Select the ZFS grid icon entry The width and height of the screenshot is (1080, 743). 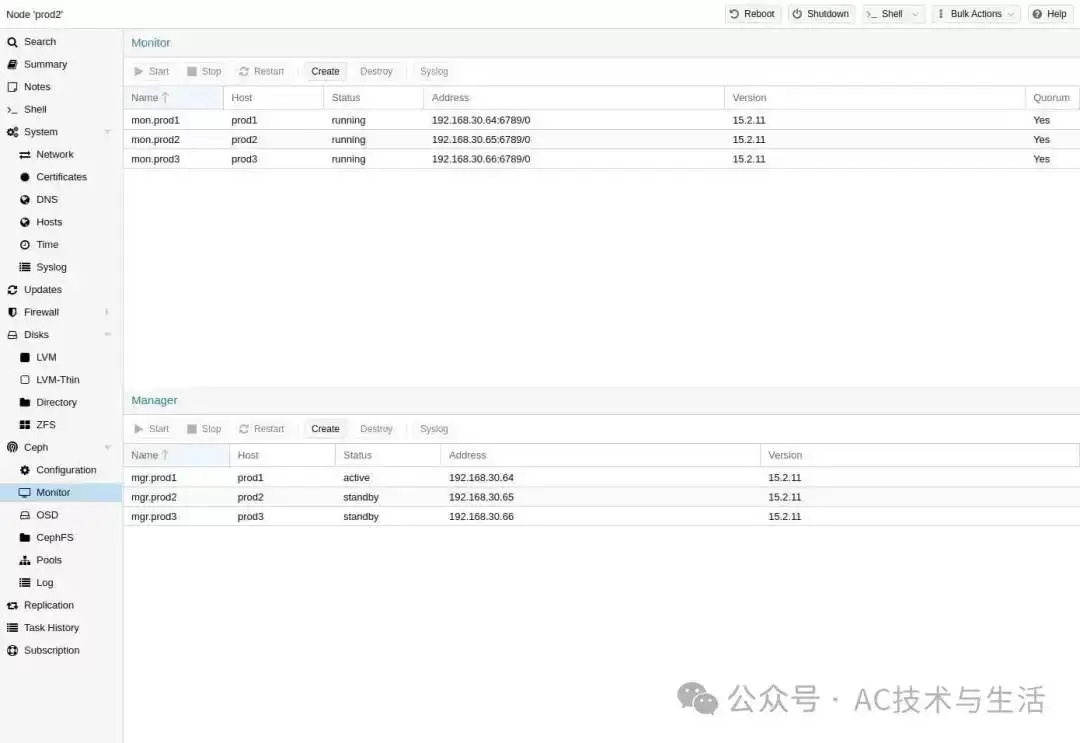pyautogui.click(x=25, y=425)
